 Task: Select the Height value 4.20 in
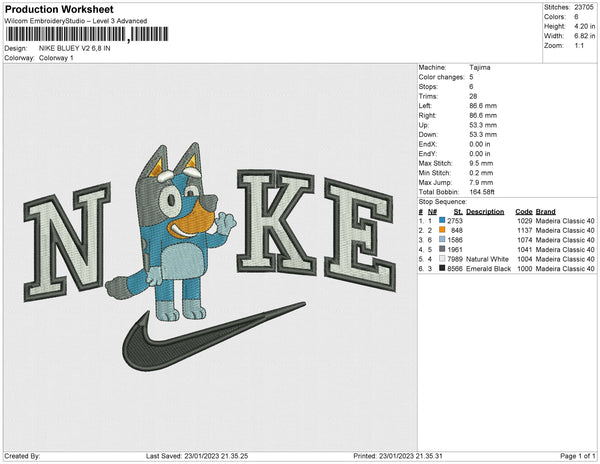click(x=584, y=26)
